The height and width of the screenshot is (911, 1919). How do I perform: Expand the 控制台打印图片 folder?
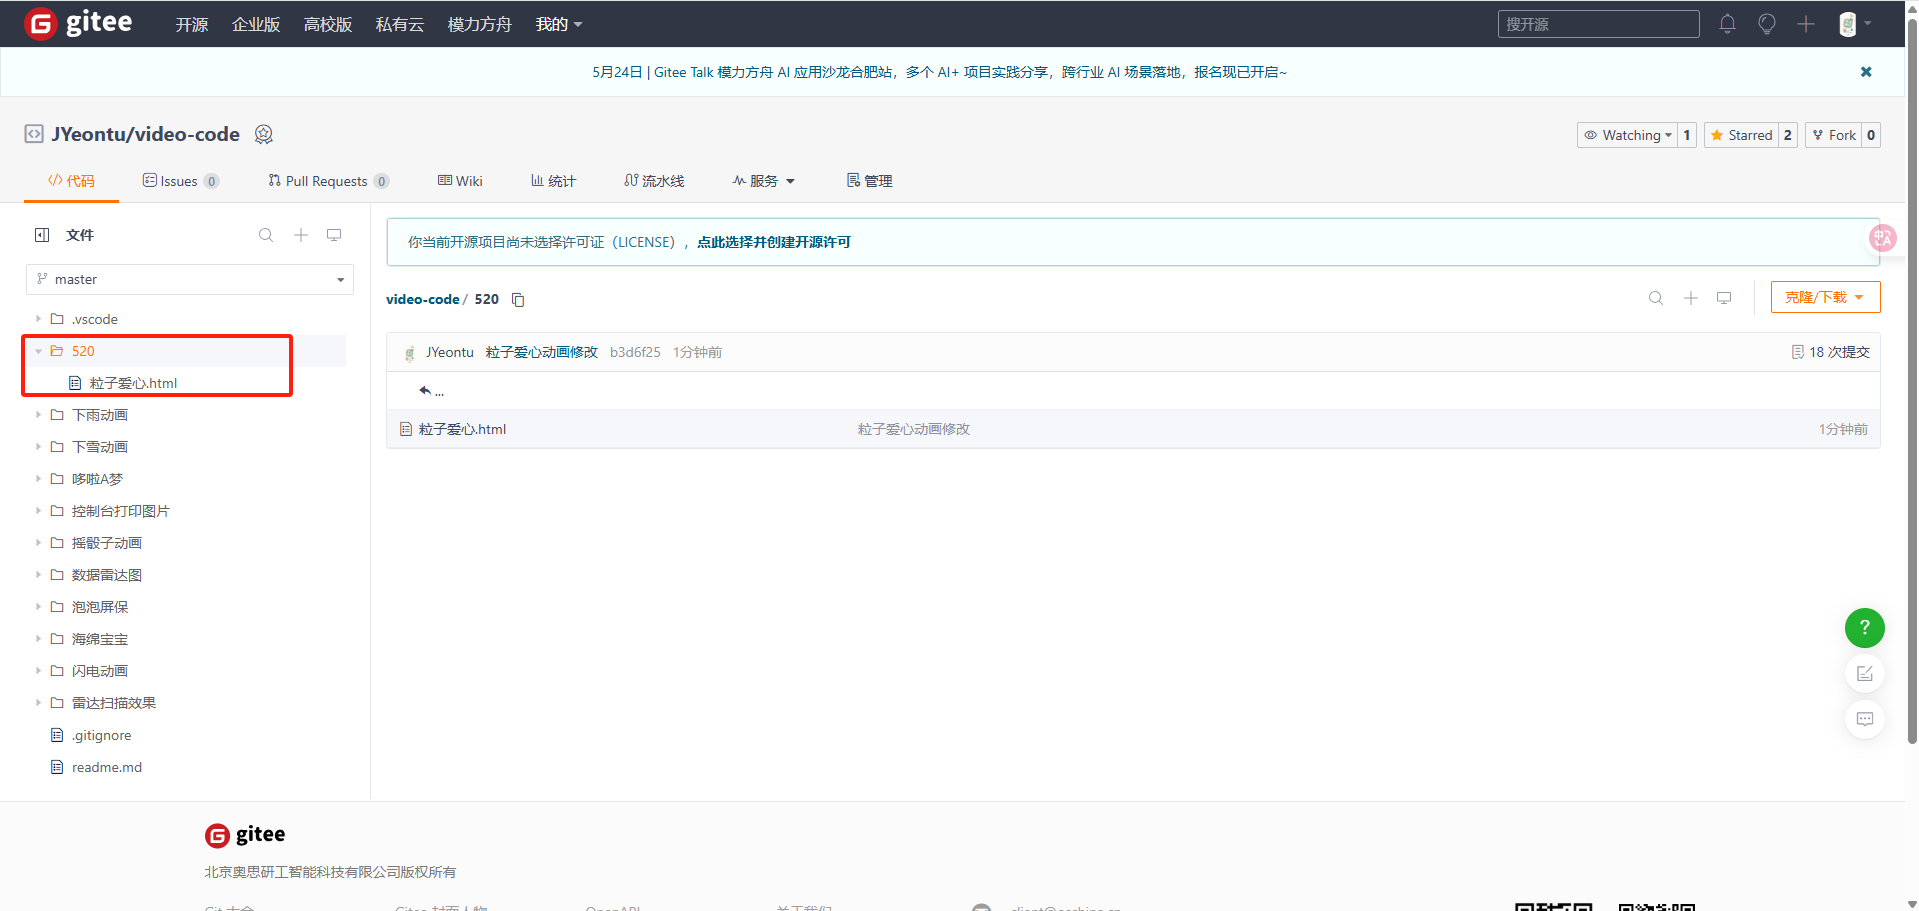tap(39, 511)
